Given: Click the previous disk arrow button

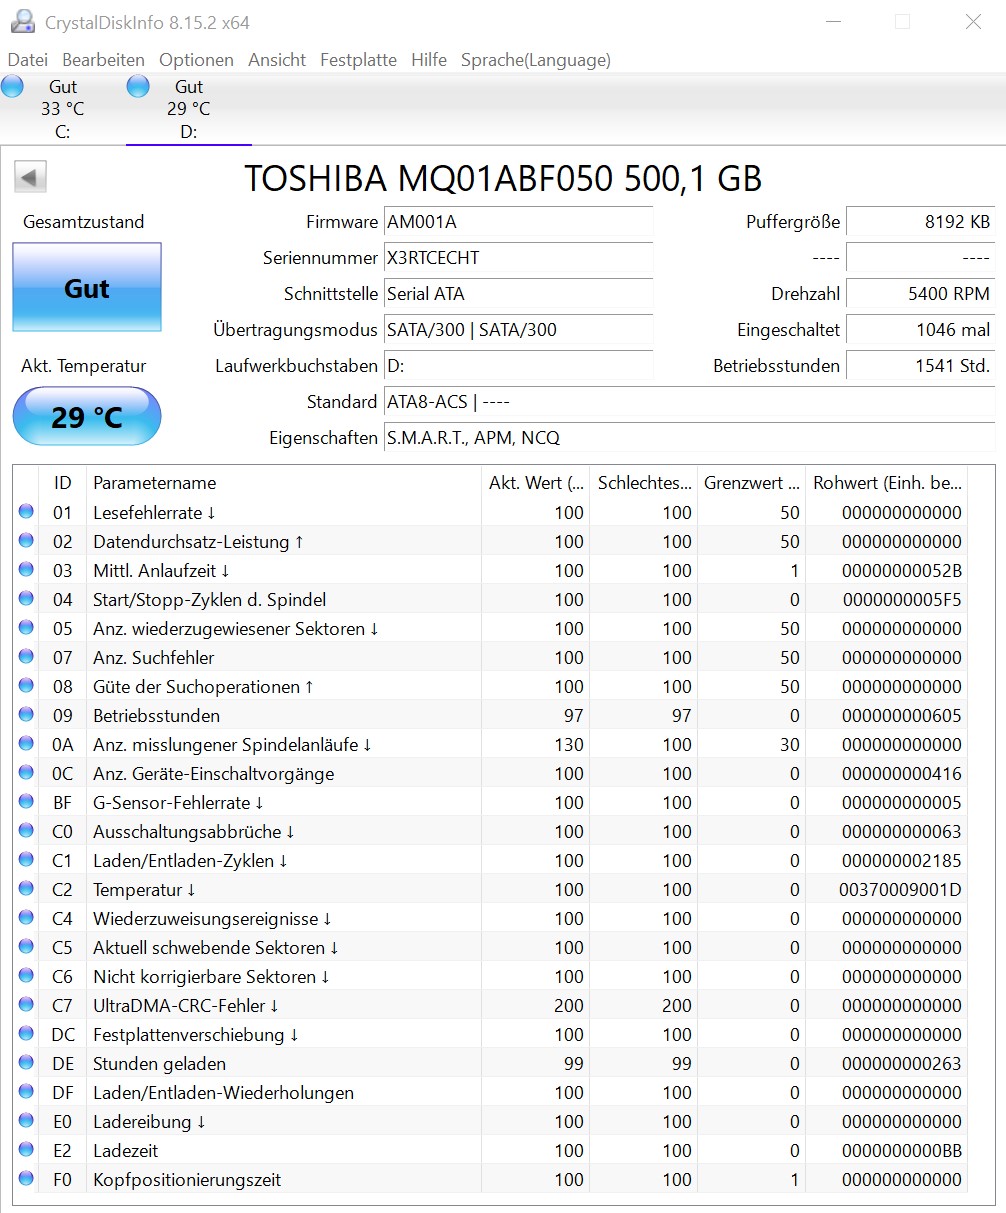Looking at the screenshot, I should (x=30, y=178).
